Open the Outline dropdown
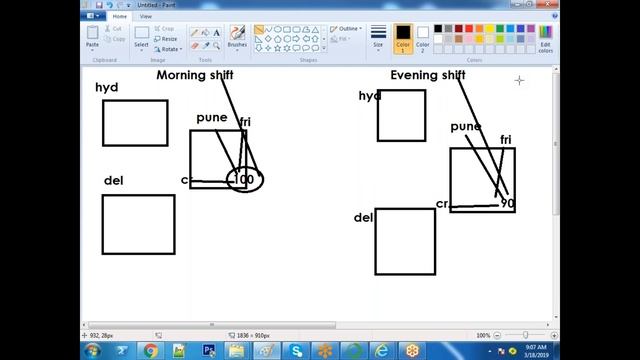Screen dimensions: 640x360 (x=346, y=29)
